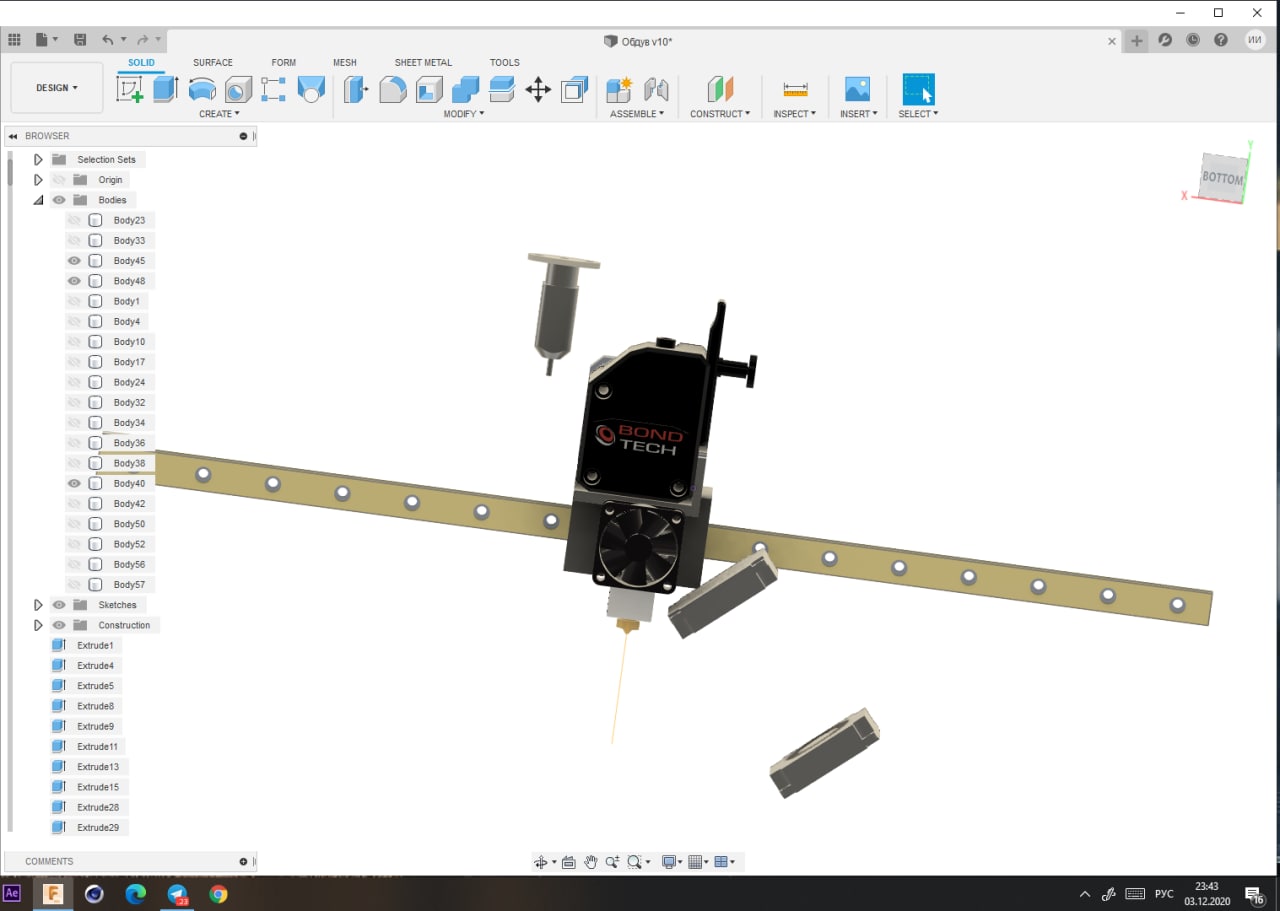
Task: Show Body23 using its eye icon
Action: [74, 220]
